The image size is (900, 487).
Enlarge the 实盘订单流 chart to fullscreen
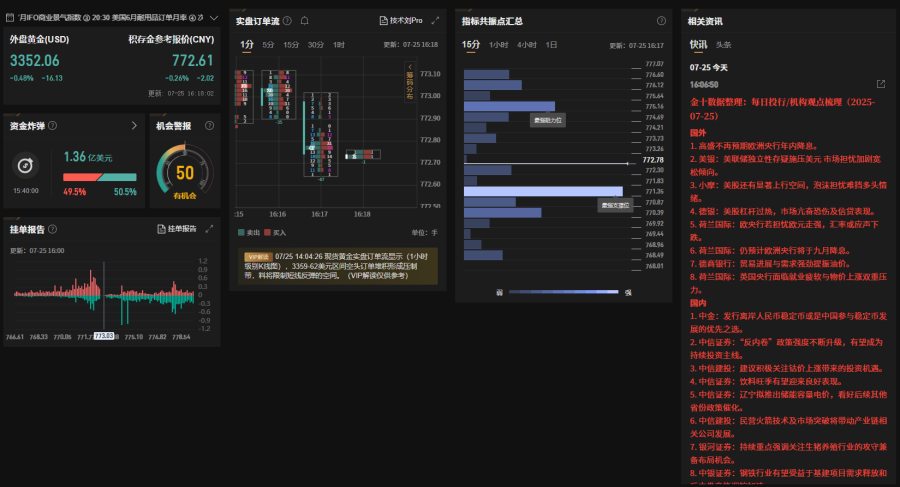coord(435,21)
